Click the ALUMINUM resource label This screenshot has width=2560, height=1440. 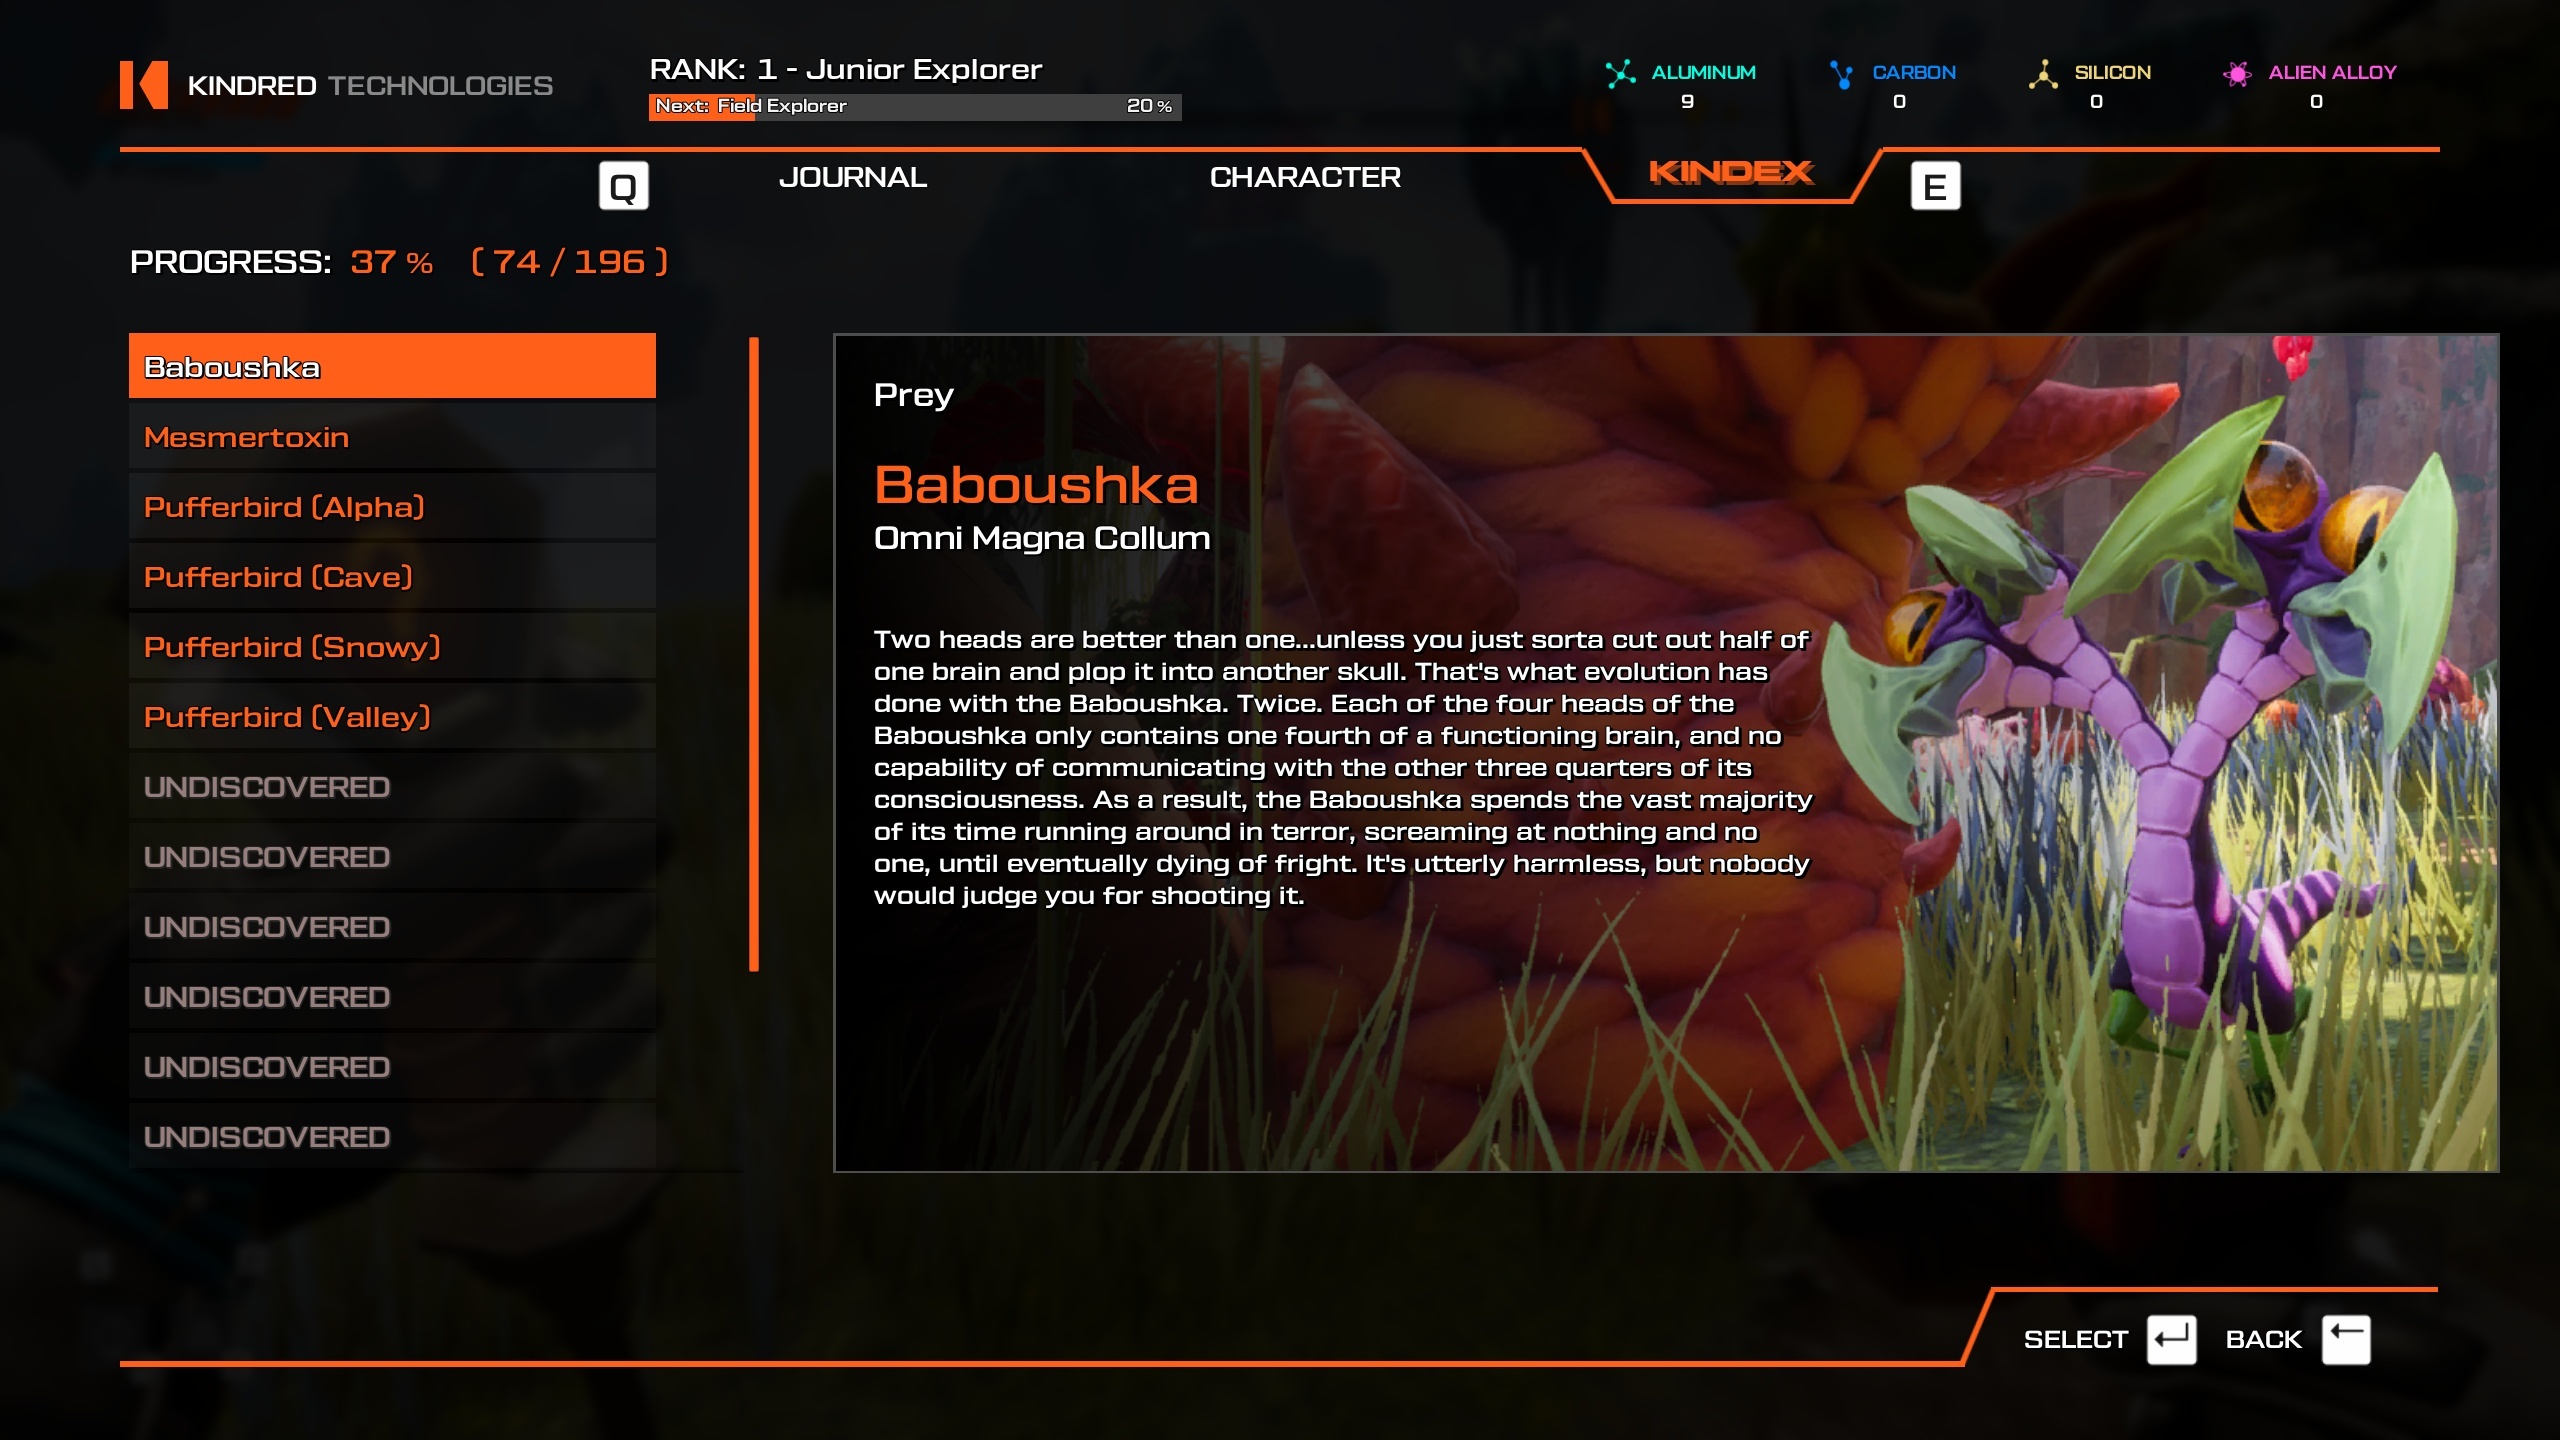(x=1703, y=72)
